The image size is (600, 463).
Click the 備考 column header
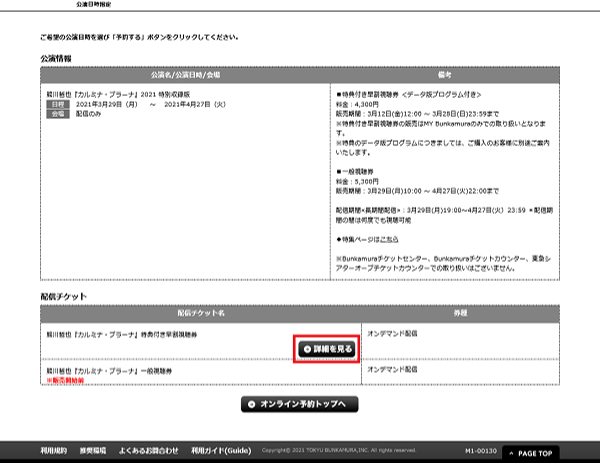[445, 75]
